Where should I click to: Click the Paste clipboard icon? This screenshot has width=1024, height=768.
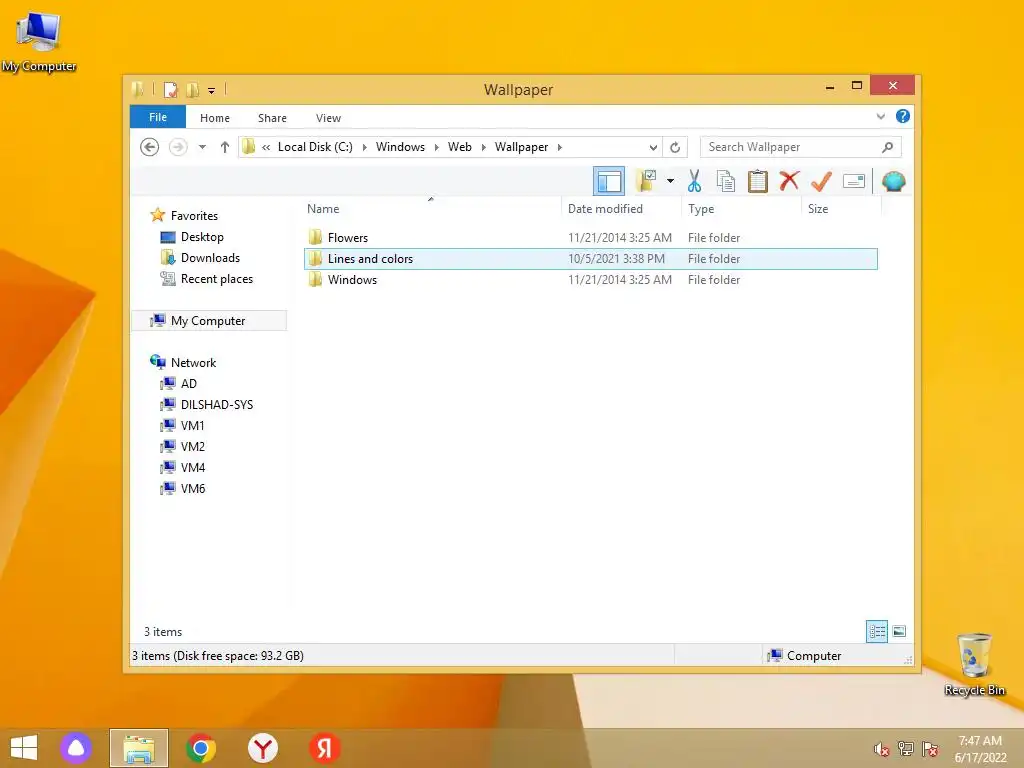pyautogui.click(x=758, y=181)
